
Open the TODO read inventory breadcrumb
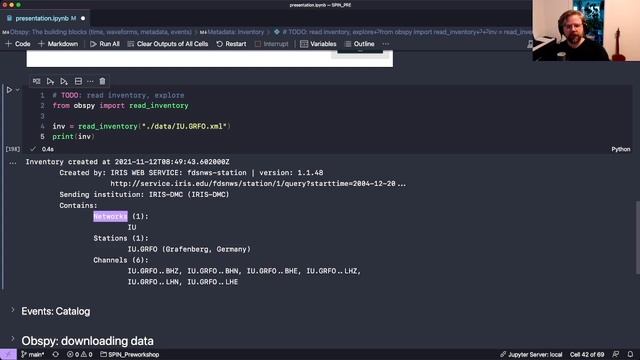[x=402, y=32]
